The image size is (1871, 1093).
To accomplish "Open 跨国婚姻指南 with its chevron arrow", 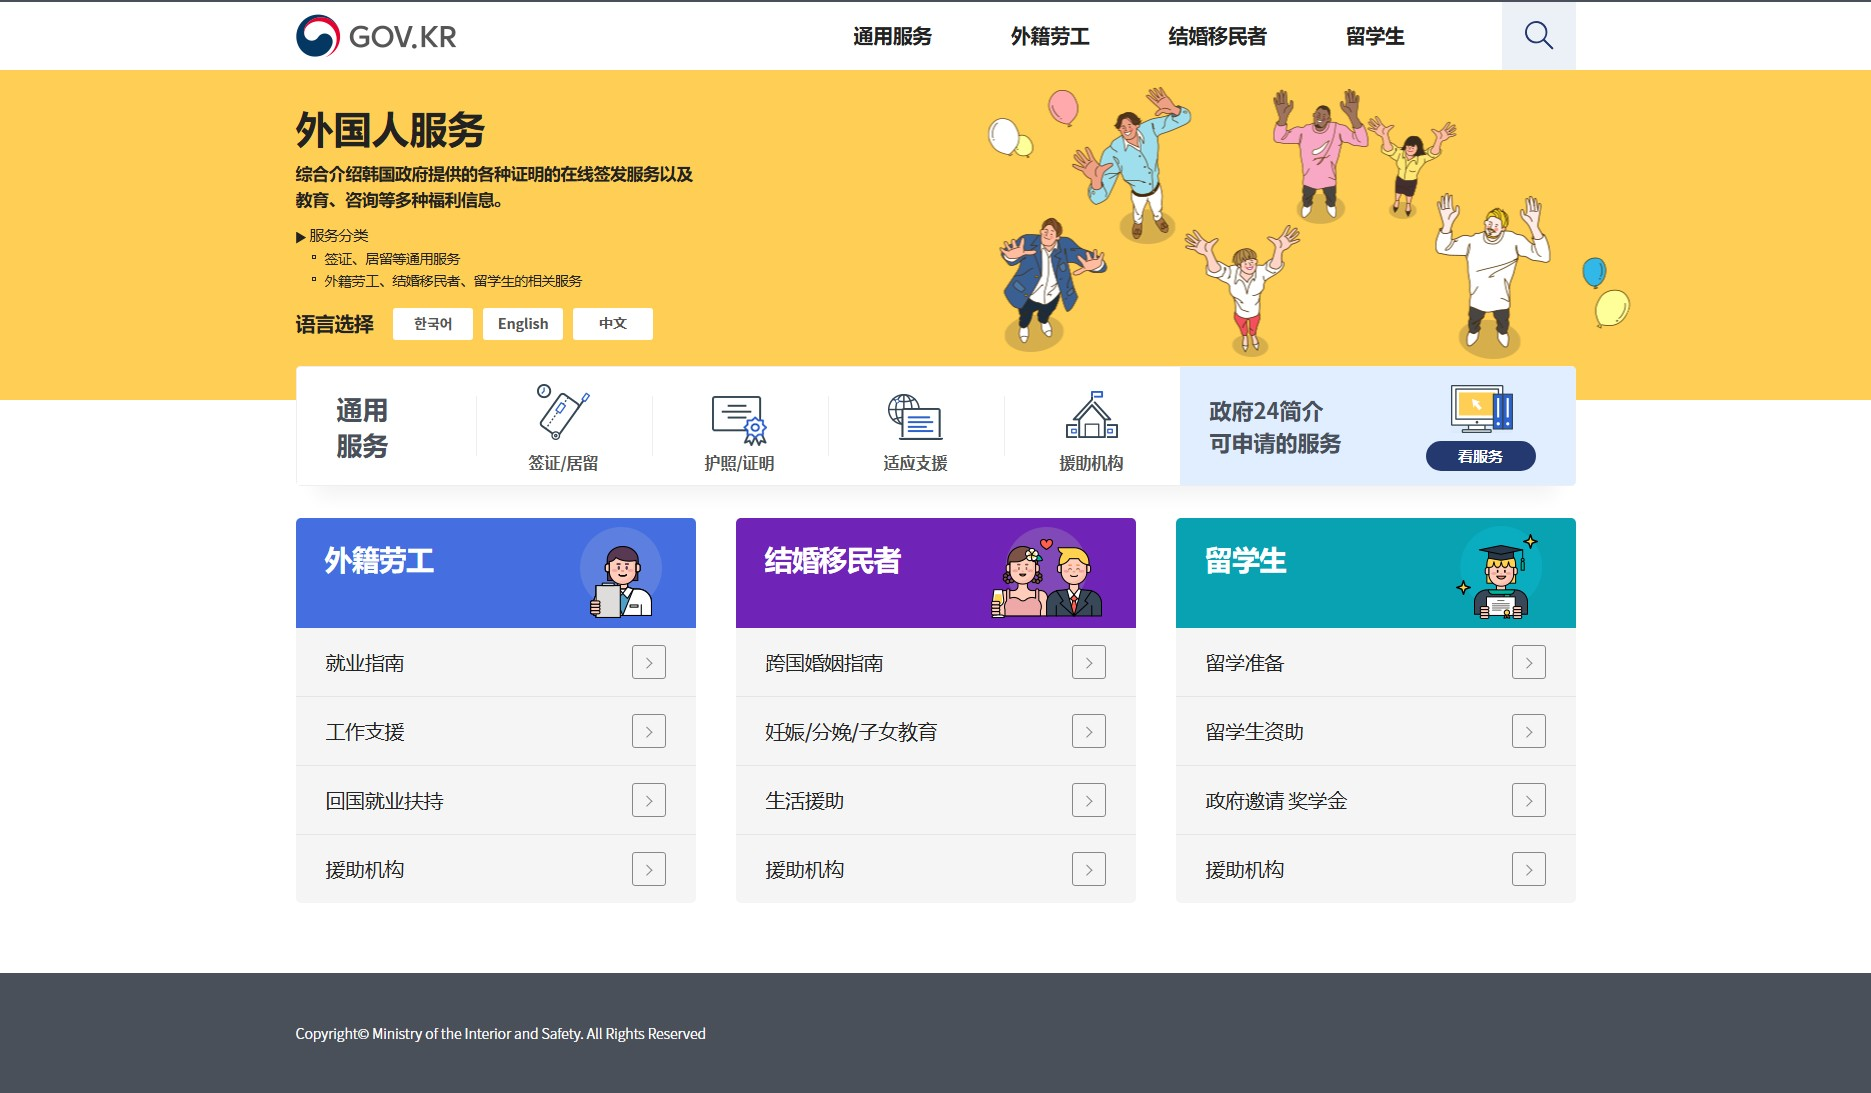I will coord(1088,662).
